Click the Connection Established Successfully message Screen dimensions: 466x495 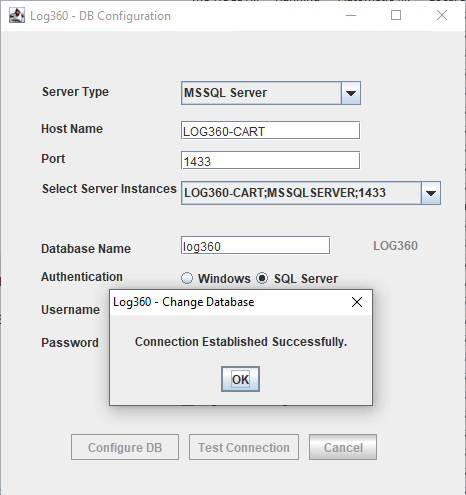(241, 342)
